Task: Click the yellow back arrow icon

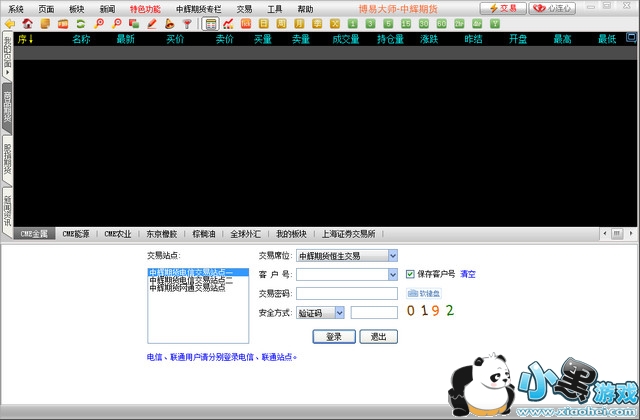Action: (x=10, y=23)
